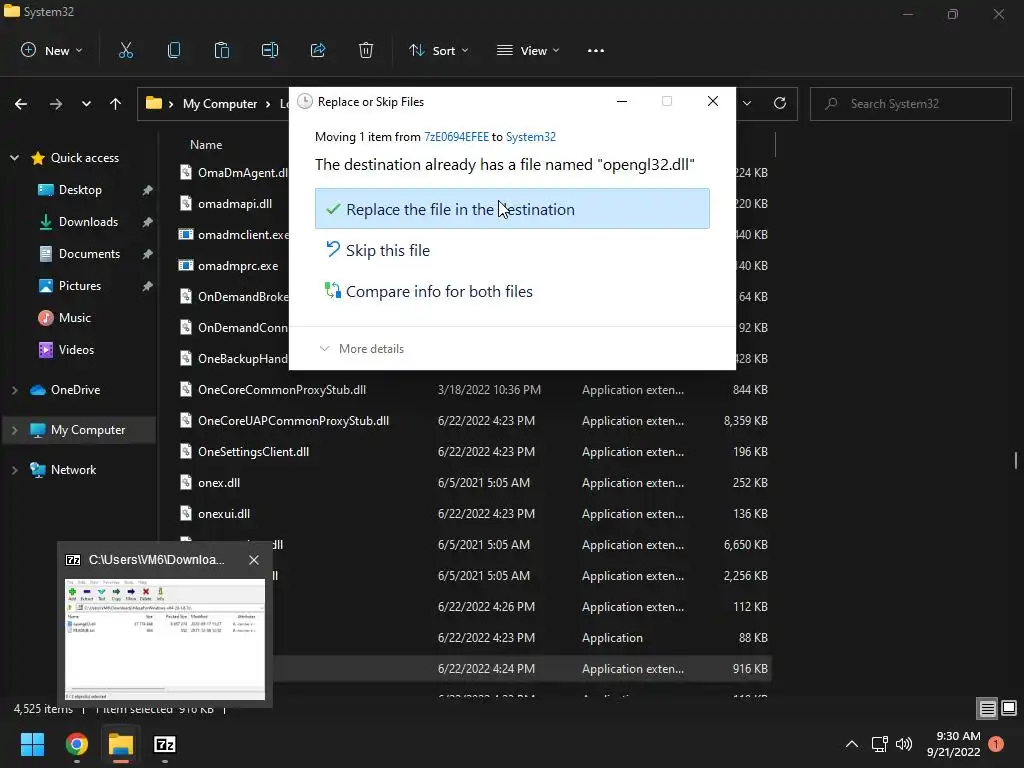Image resolution: width=1024 pixels, height=768 pixels.
Task: Open notification badge in taskbar corner
Action: (996, 744)
